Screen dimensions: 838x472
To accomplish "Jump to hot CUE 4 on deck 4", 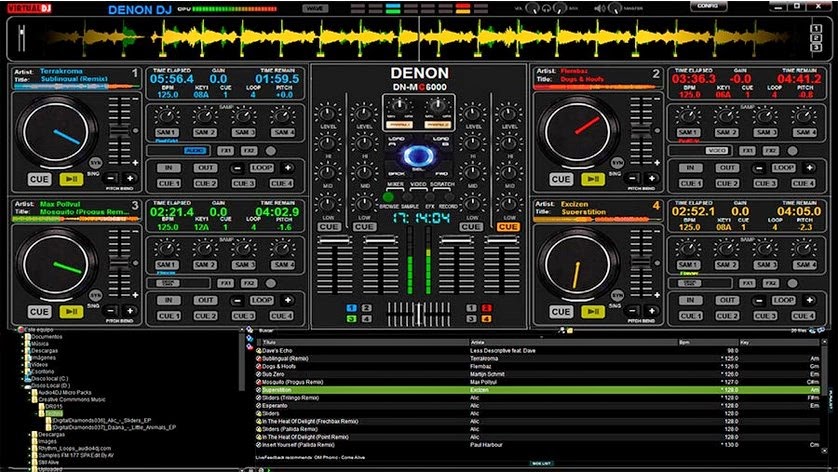I will pyautogui.click(x=803, y=316).
